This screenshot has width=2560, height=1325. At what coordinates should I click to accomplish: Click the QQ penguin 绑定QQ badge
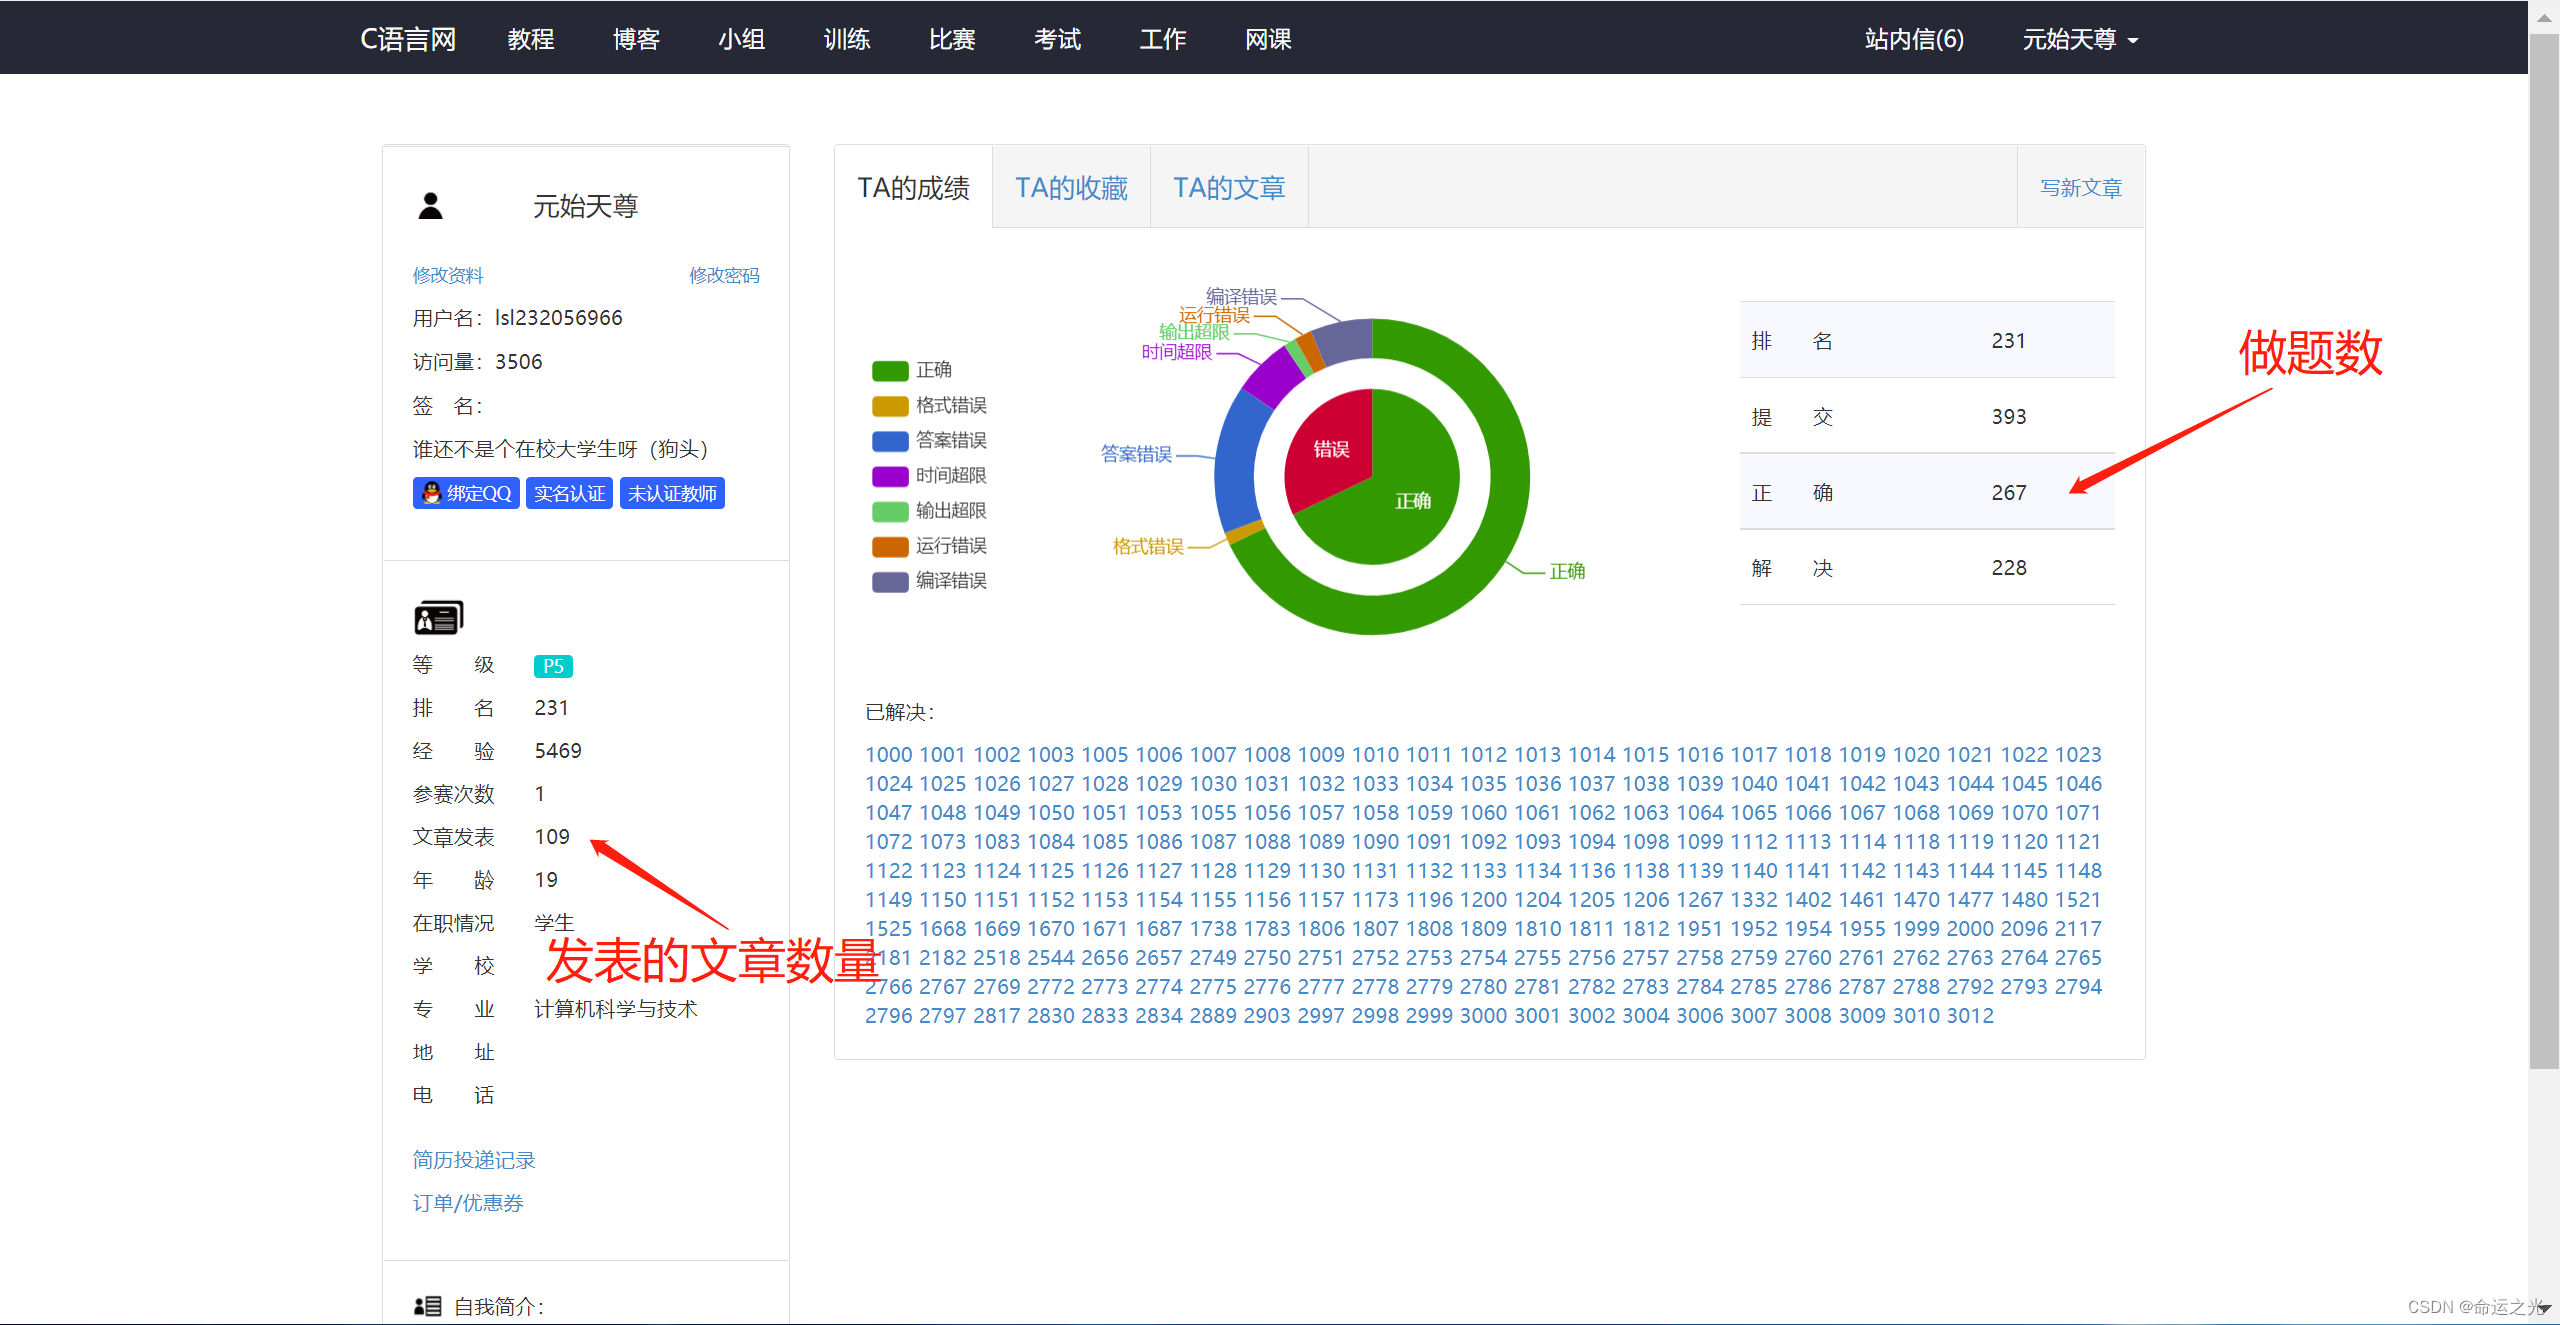[x=466, y=493]
